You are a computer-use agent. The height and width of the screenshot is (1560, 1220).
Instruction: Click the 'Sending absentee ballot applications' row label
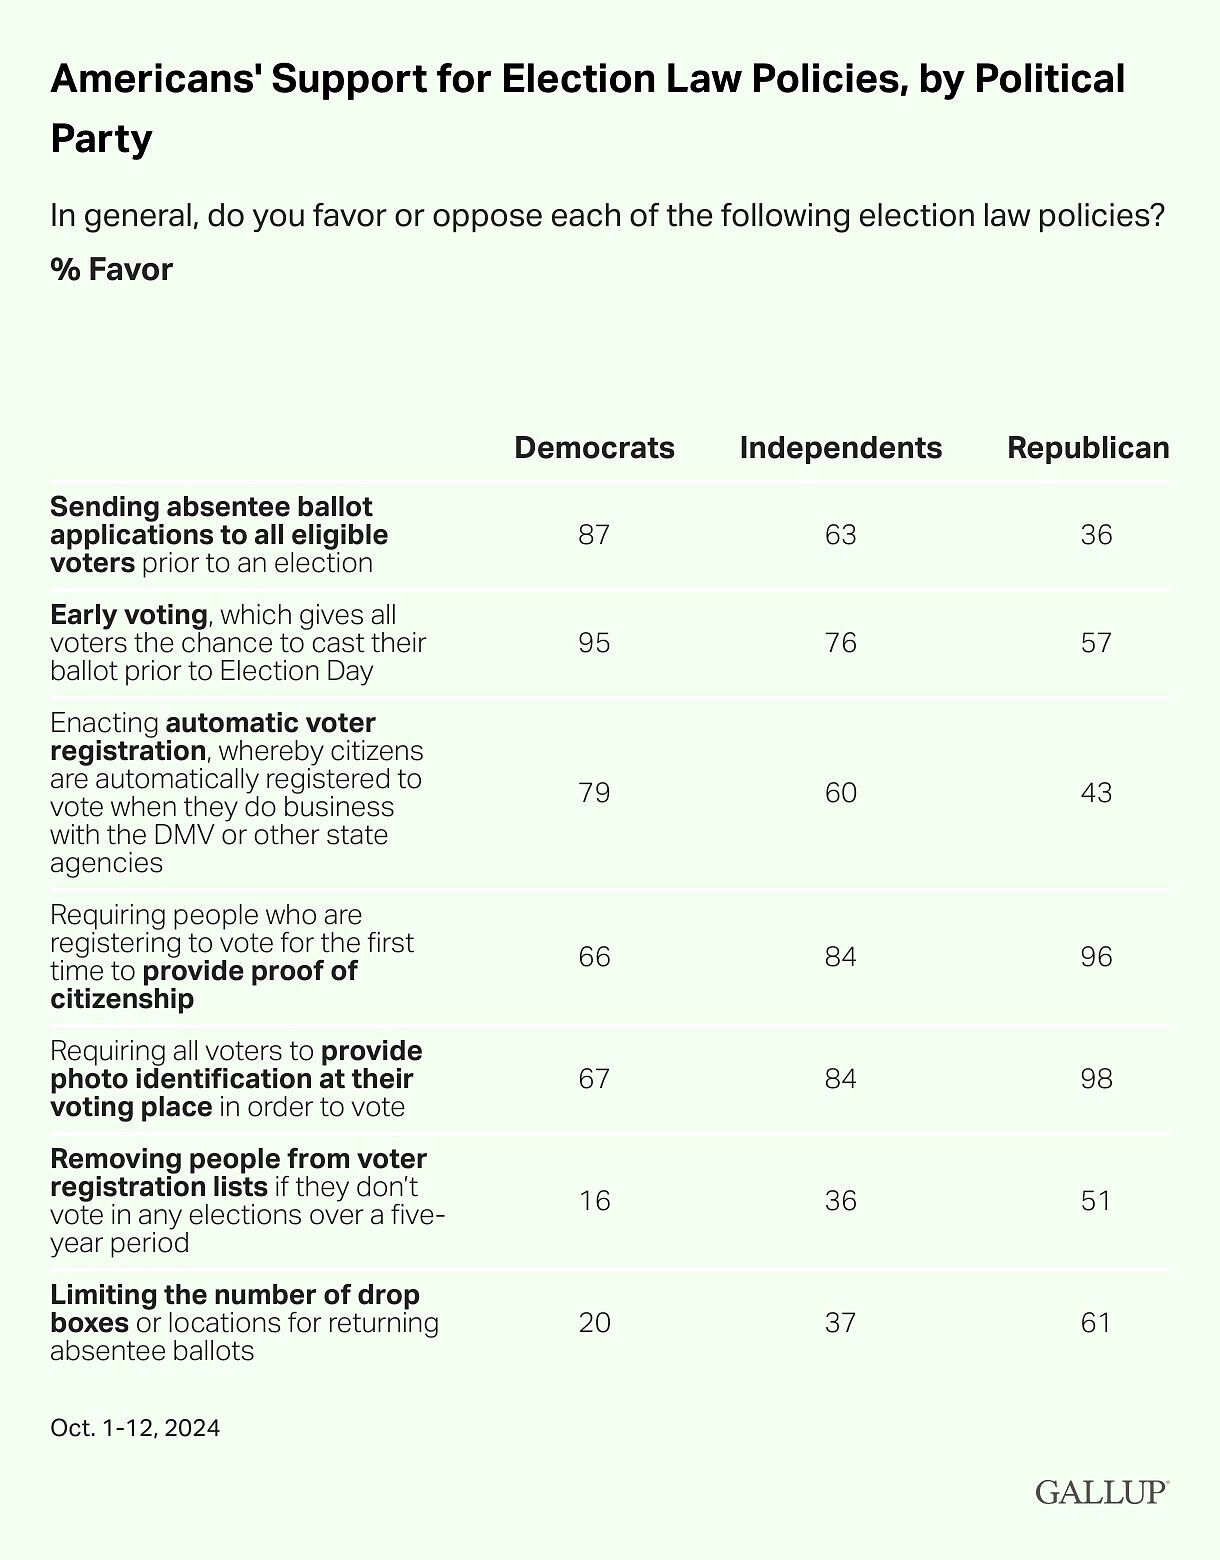click(x=219, y=535)
